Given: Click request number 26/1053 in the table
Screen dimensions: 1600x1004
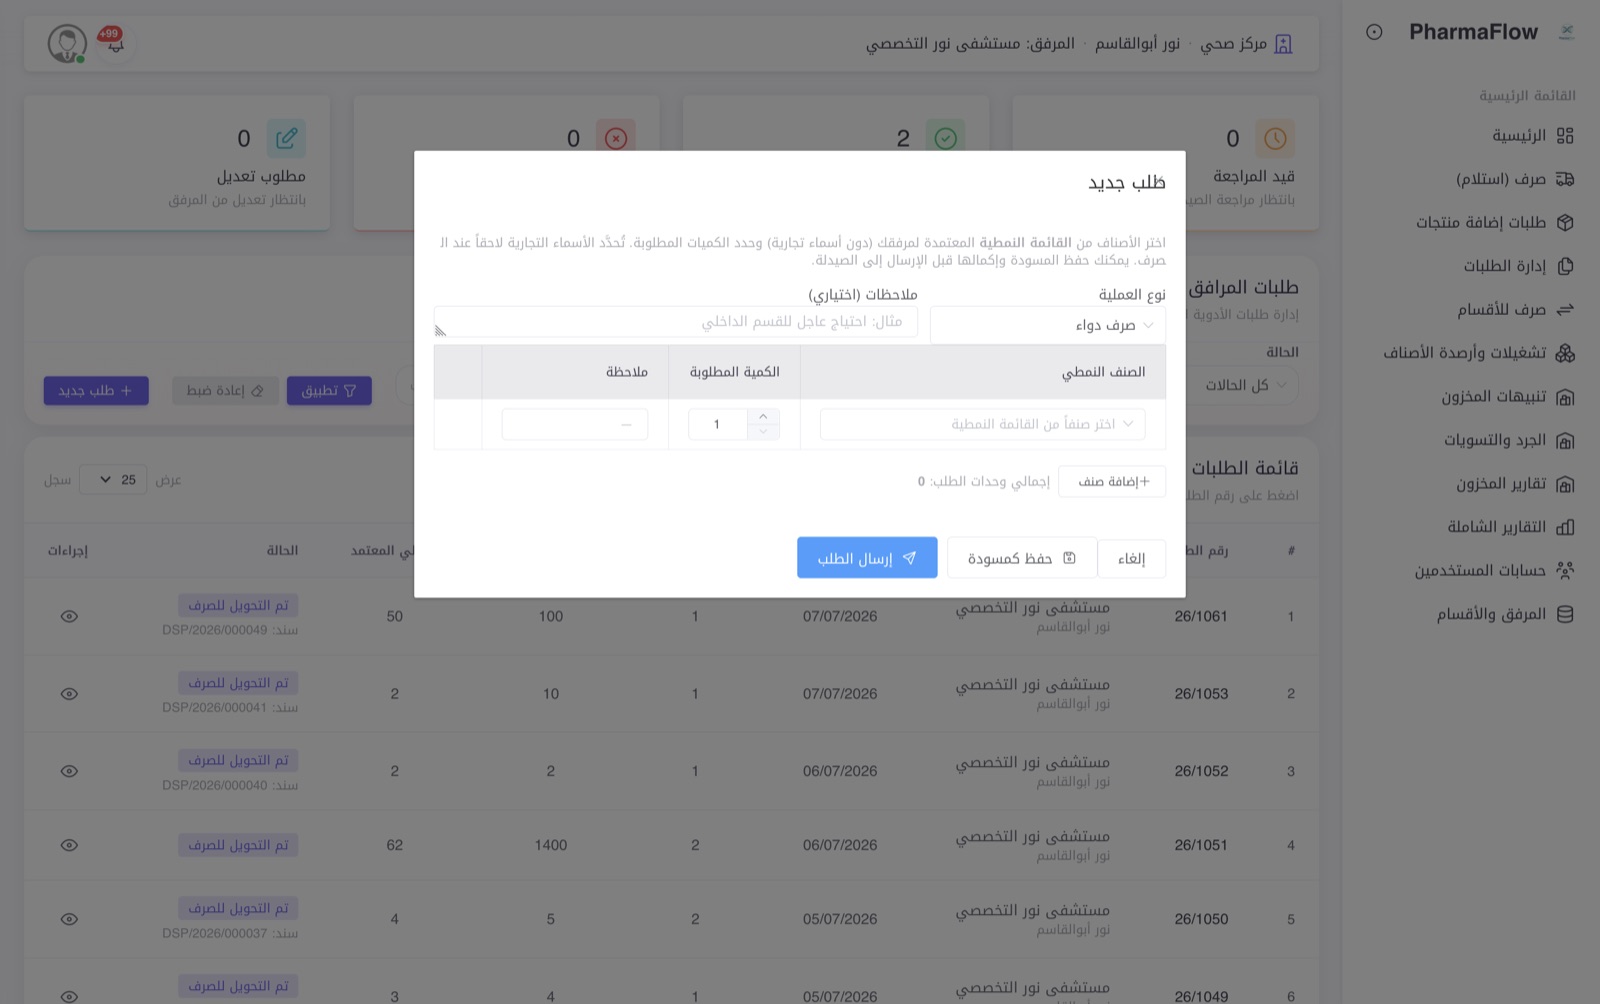Looking at the screenshot, I should [1201, 693].
